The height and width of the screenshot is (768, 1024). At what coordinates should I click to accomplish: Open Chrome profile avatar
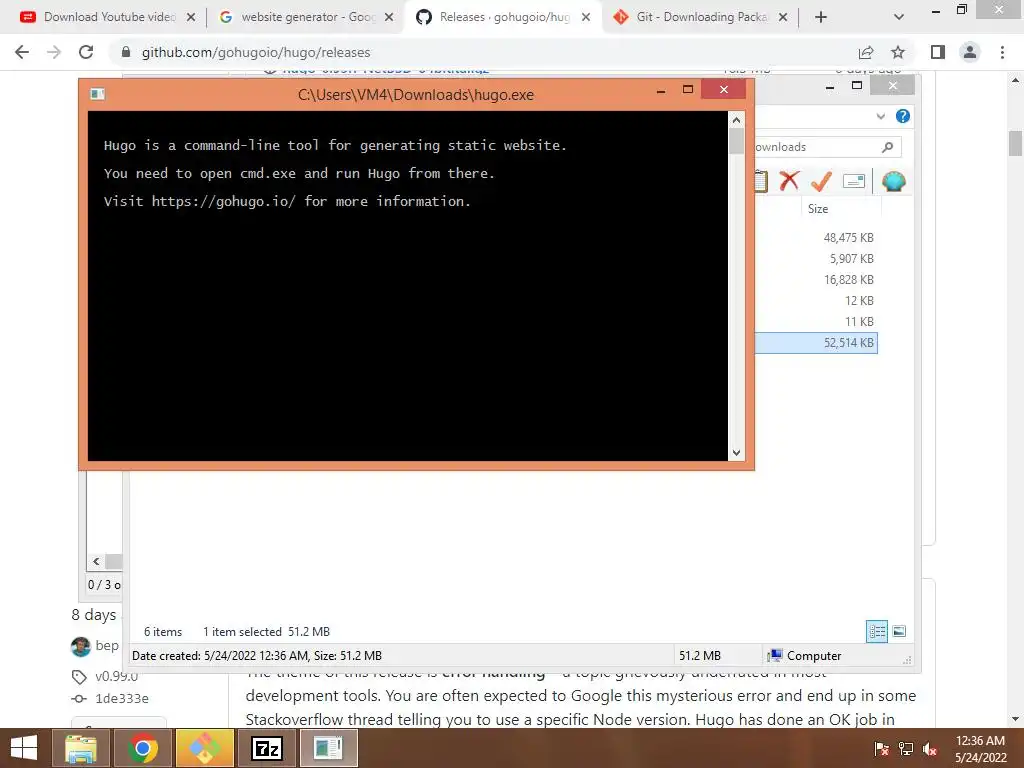tap(970, 52)
